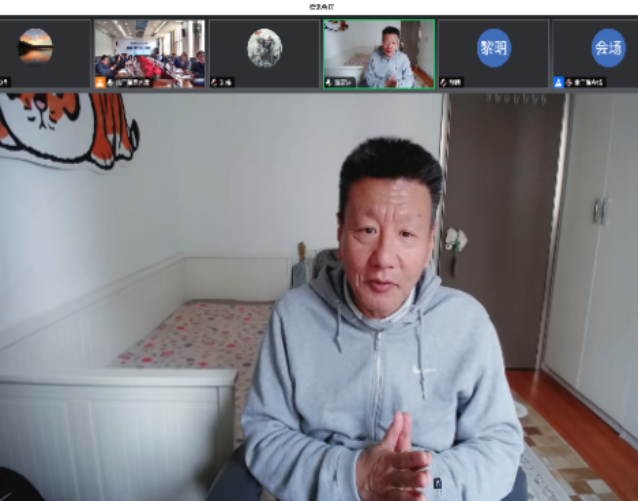Screen dimensions: 638x501
Task: Click the blue person icon on 会场 tile
Action: (x=558, y=82)
